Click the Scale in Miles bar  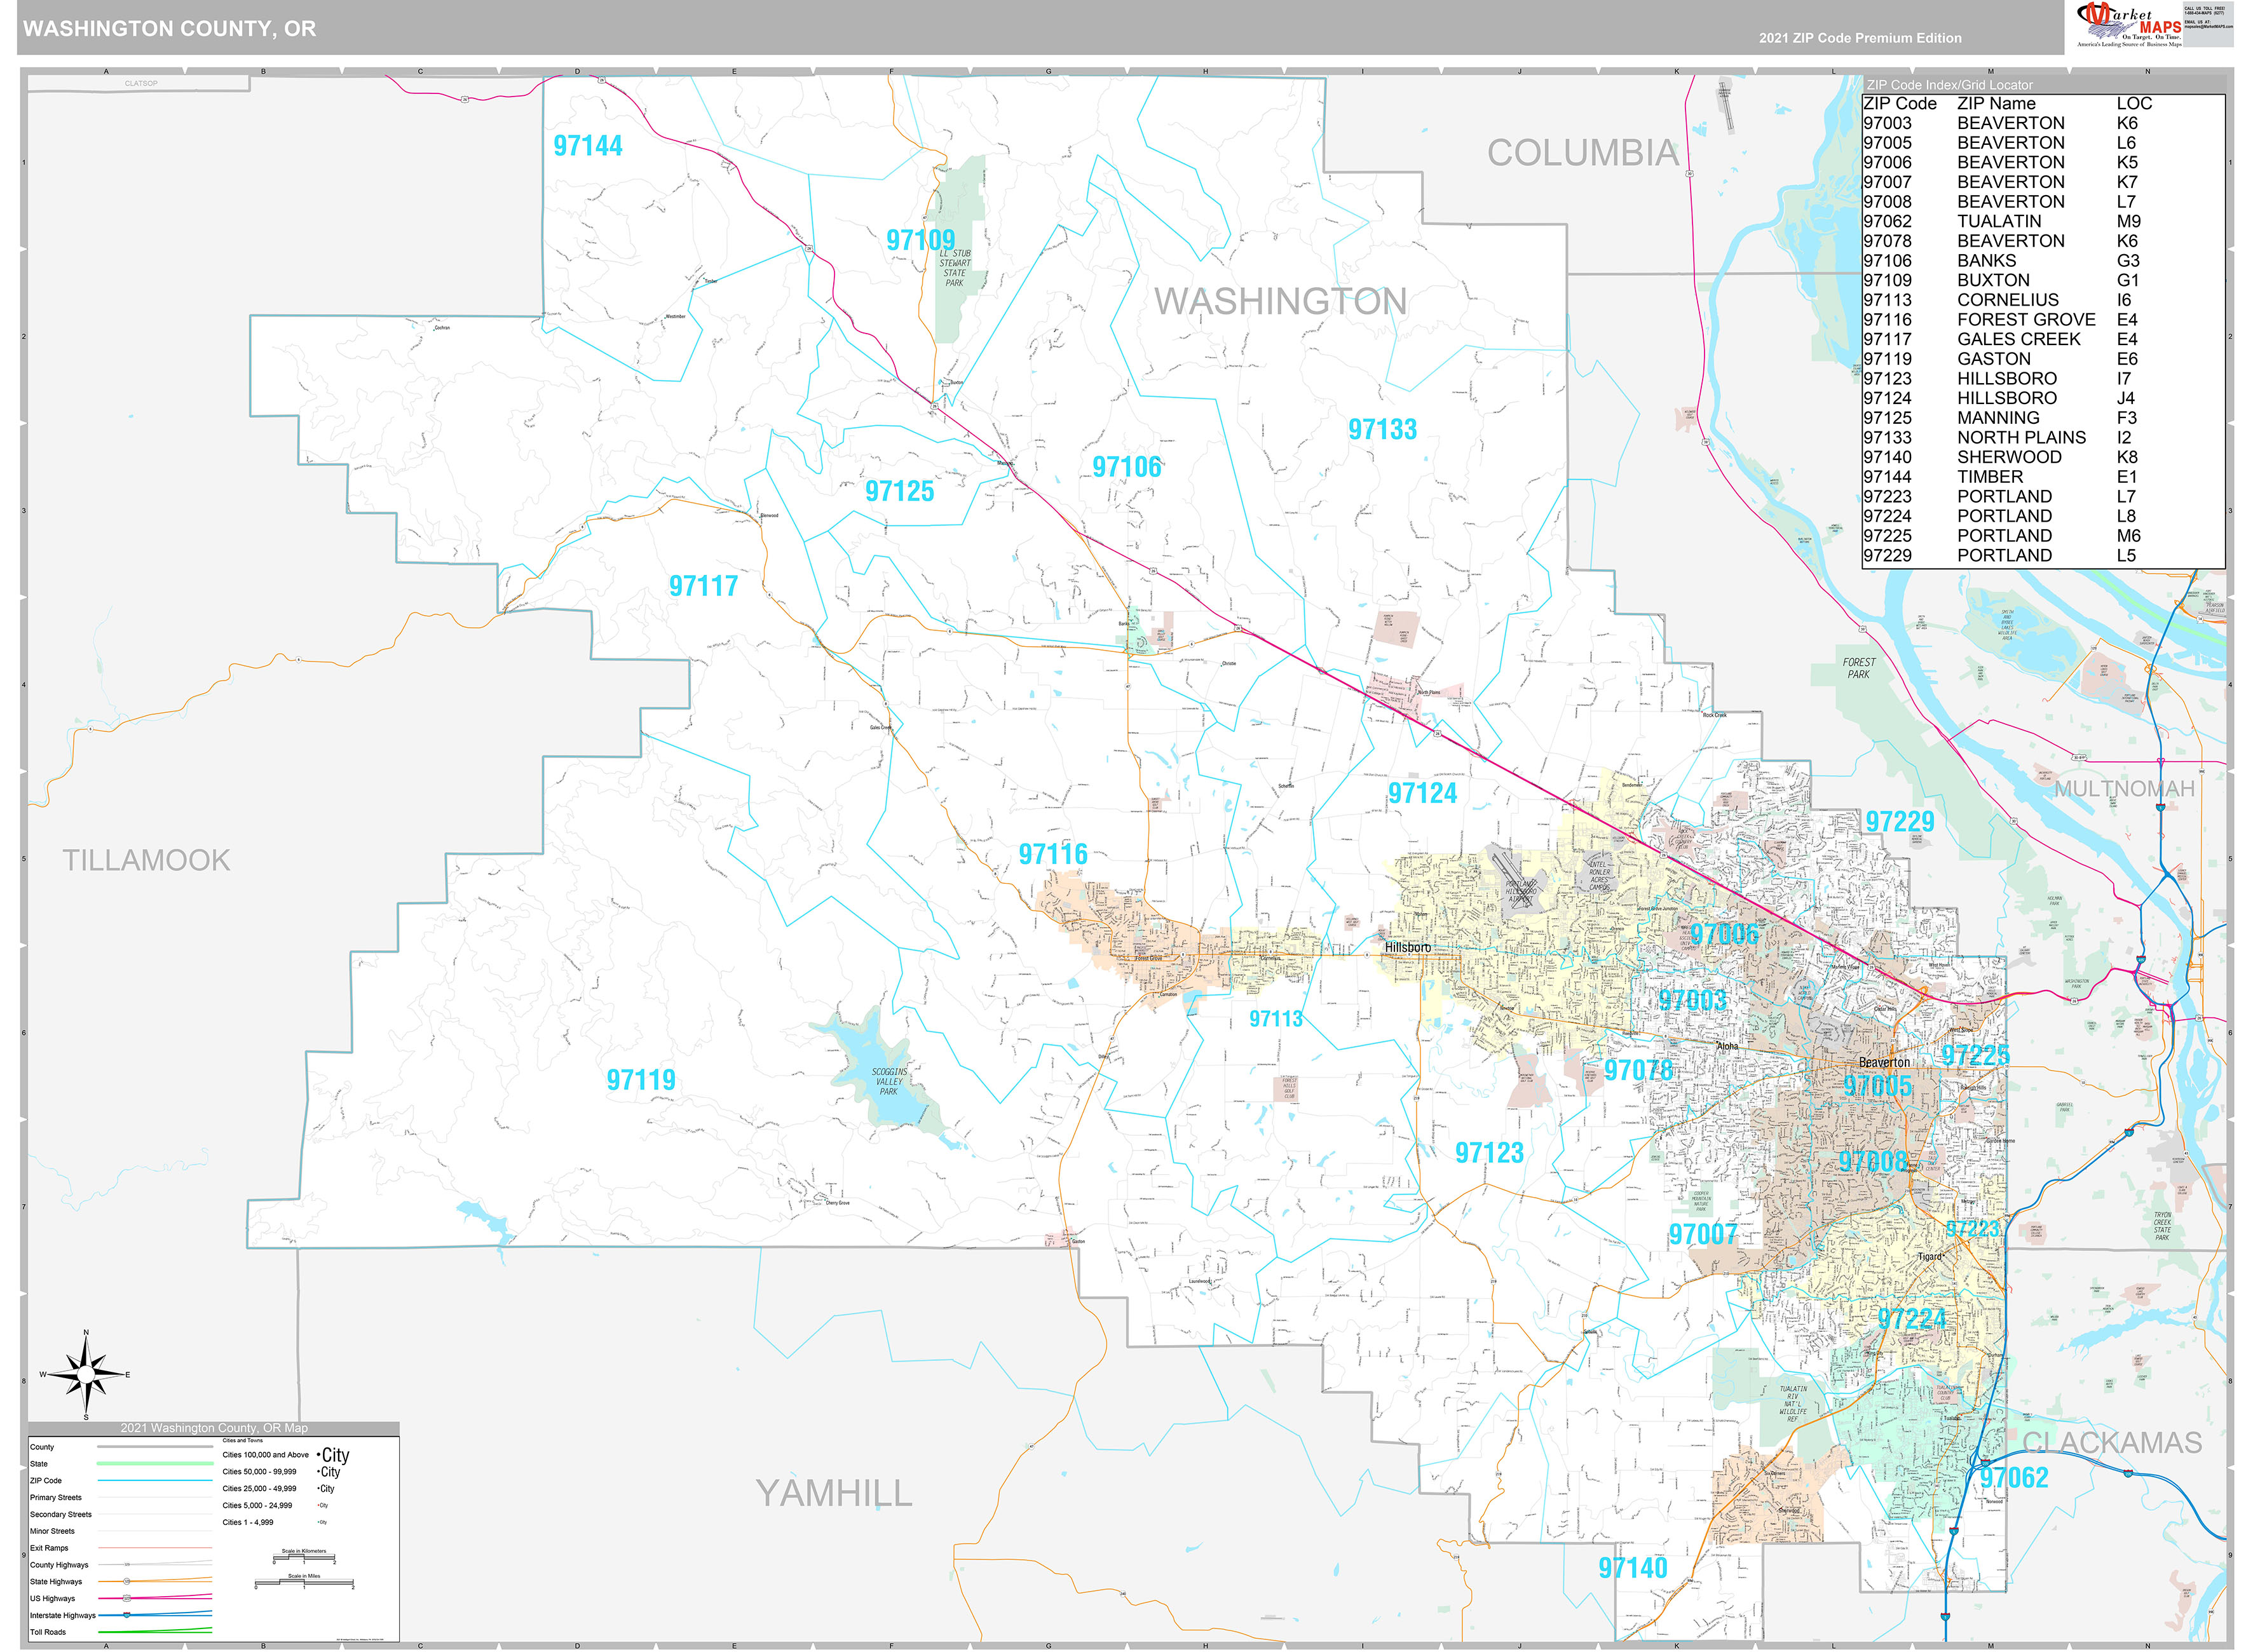pyautogui.click(x=304, y=1582)
